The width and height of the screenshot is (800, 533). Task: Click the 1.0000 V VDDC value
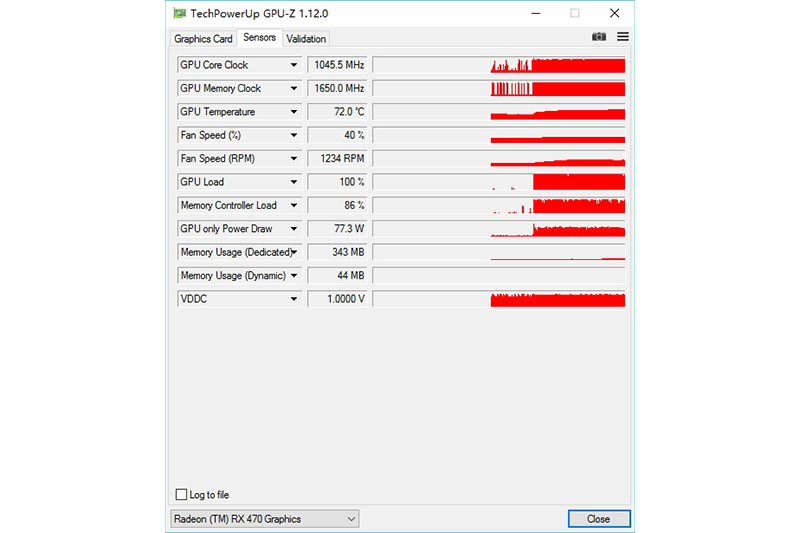tap(337, 299)
